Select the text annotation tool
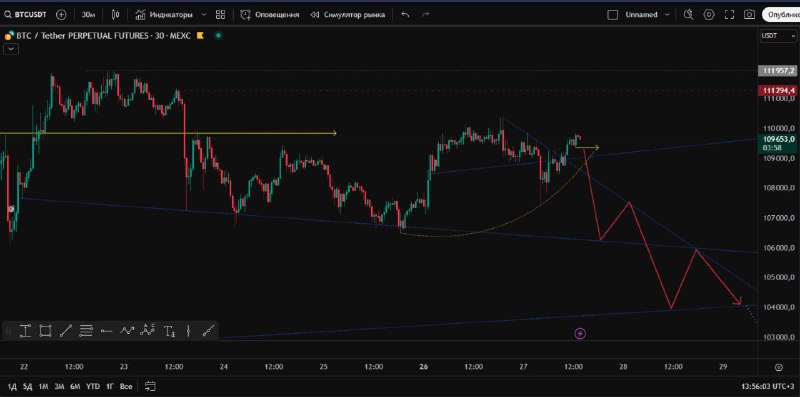The height and width of the screenshot is (397, 800). point(170,331)
